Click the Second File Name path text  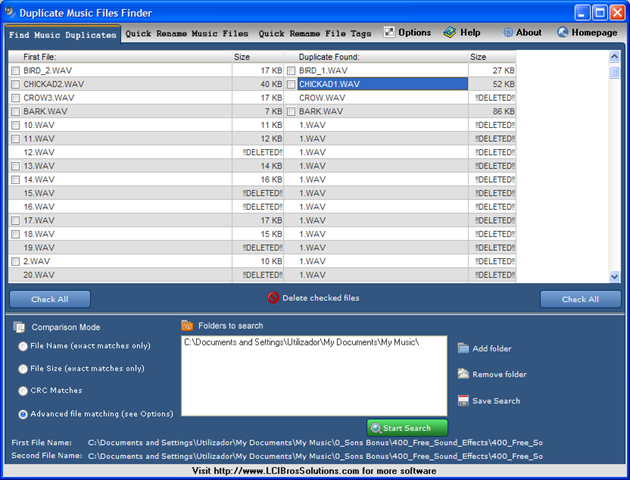(315, 456)
